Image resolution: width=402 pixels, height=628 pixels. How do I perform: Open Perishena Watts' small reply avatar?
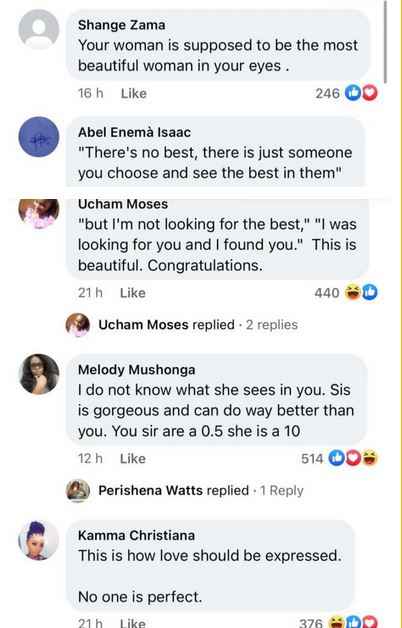tap(78, 490)
